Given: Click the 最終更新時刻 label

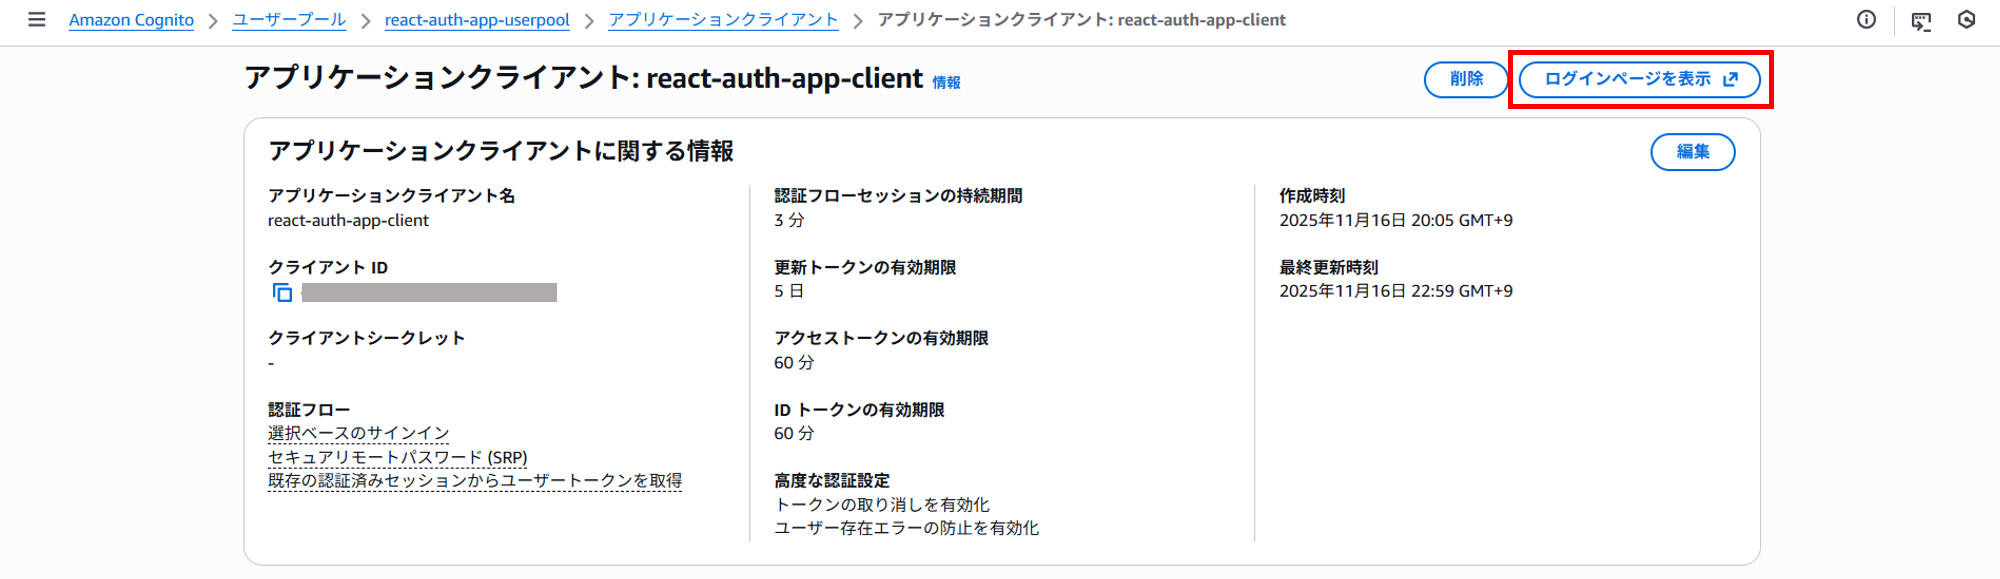Looking at the screenshot, I should pos(1329,267).
